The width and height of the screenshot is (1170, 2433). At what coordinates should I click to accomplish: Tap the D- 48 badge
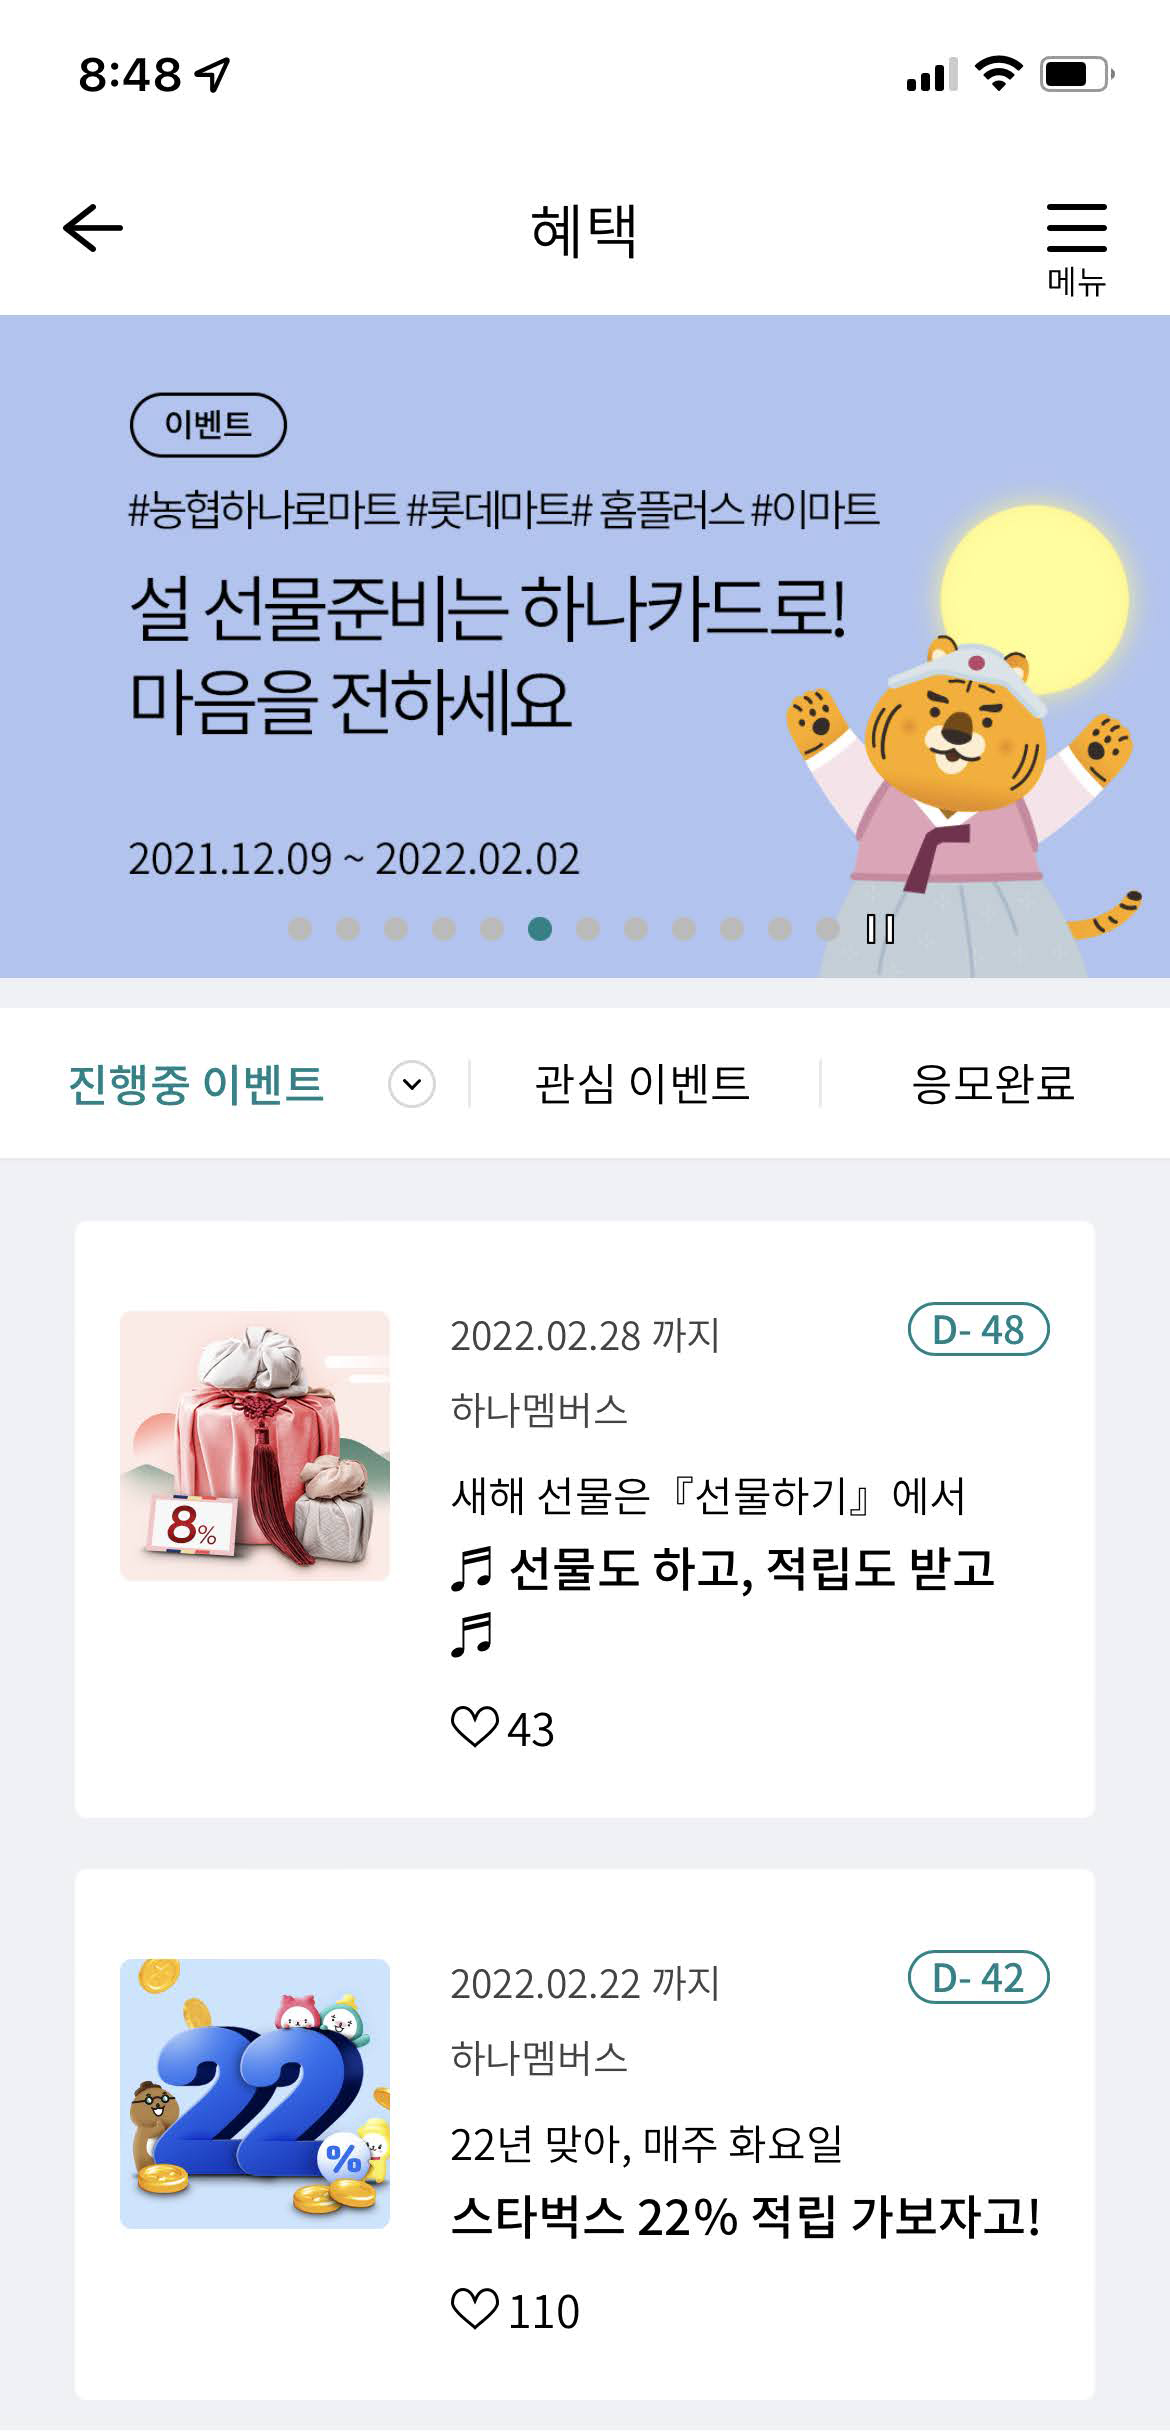(x=978, y=1330)
